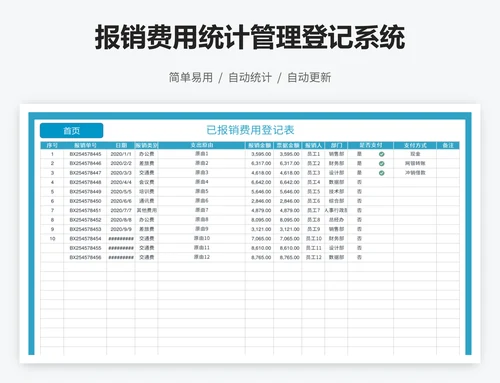Select the 技术部 department cell
The height and width of the screenshot is (383, 500).
(336, 192)
